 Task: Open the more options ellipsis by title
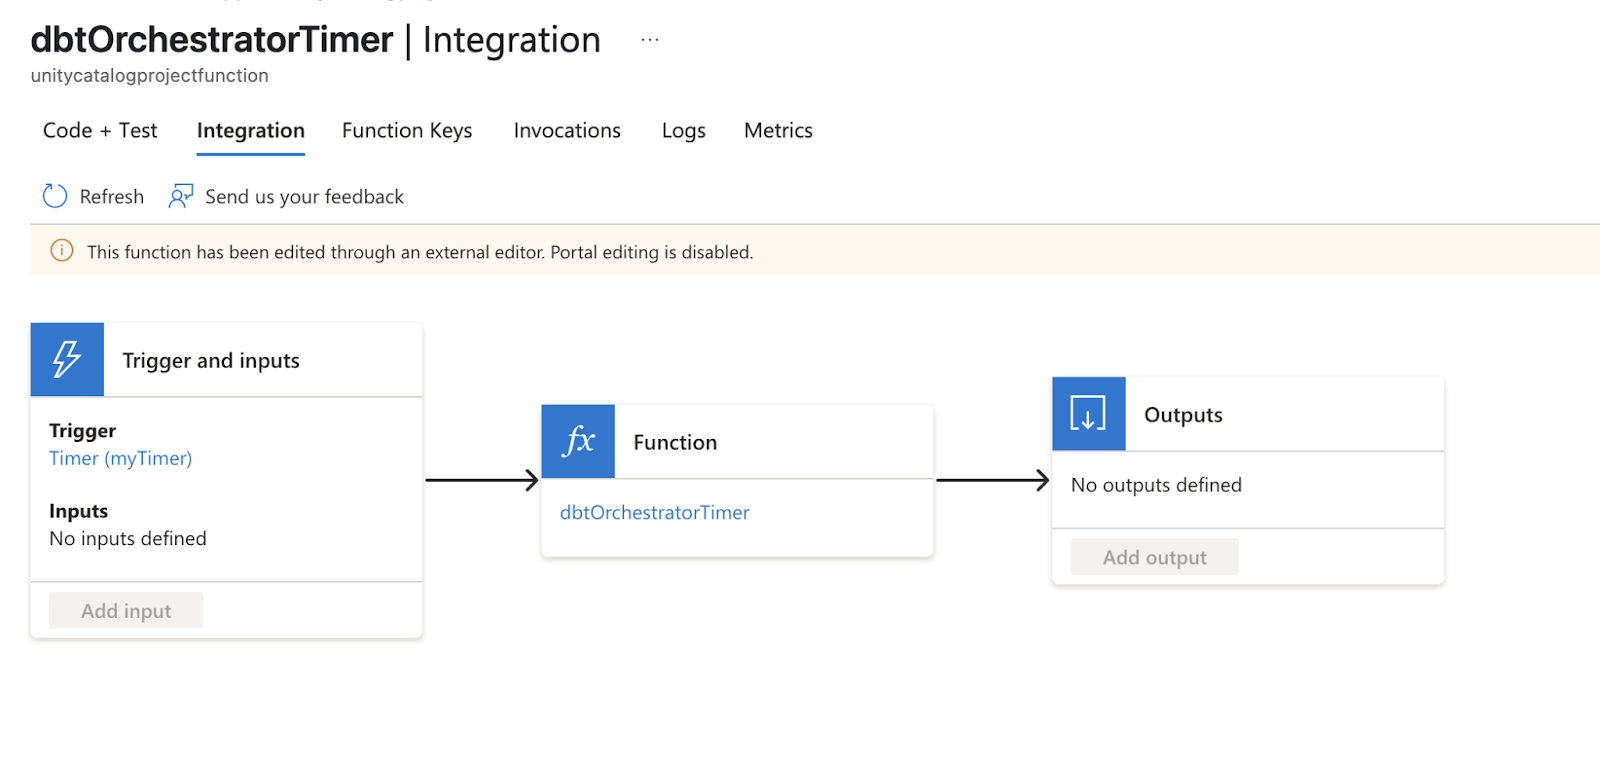coord(650,40)
